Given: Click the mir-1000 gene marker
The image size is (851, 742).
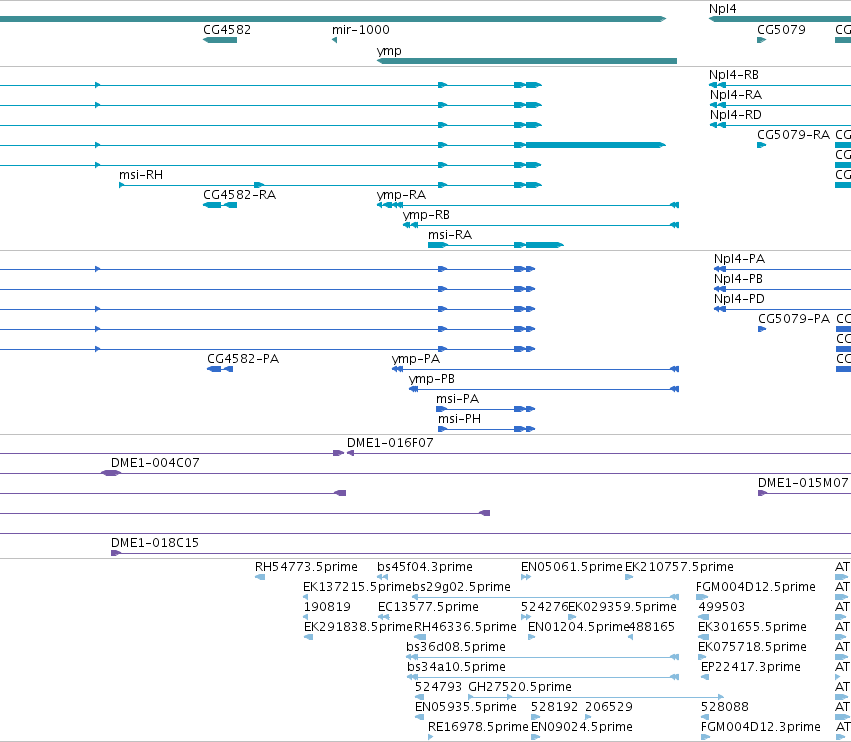Looking at the screenshot, I should 334,40.
